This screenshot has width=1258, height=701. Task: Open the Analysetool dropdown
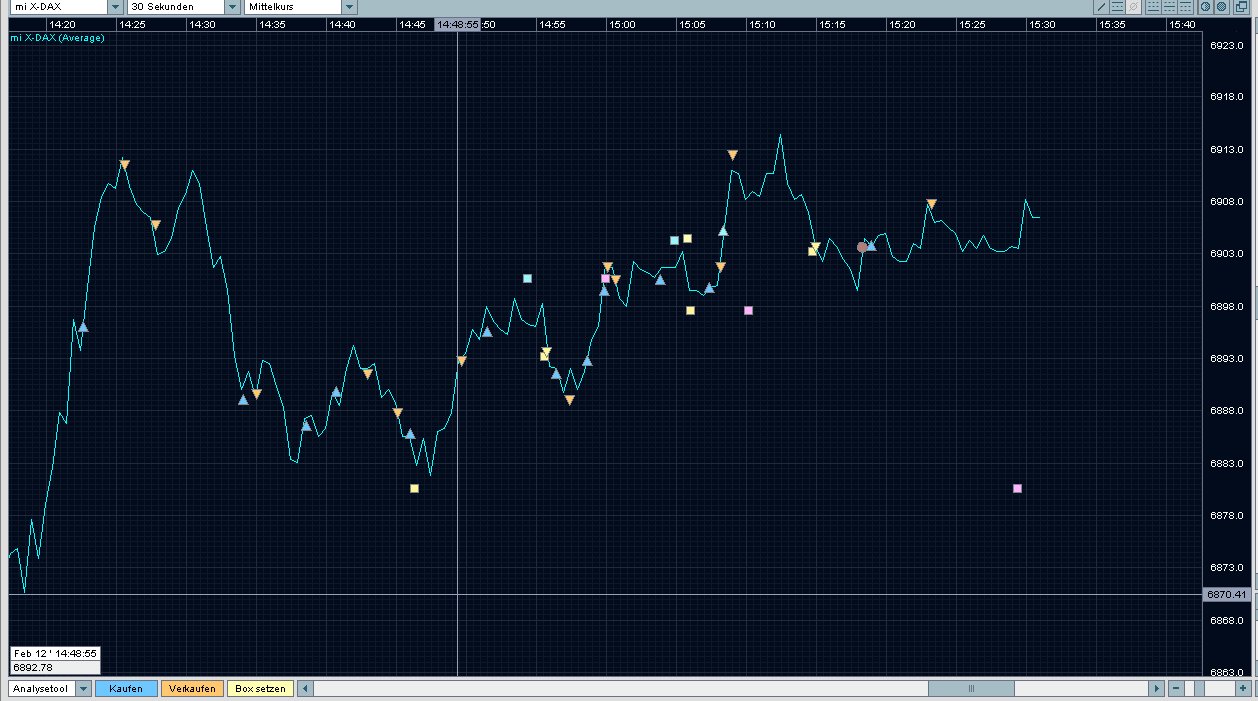pos(83,689)
